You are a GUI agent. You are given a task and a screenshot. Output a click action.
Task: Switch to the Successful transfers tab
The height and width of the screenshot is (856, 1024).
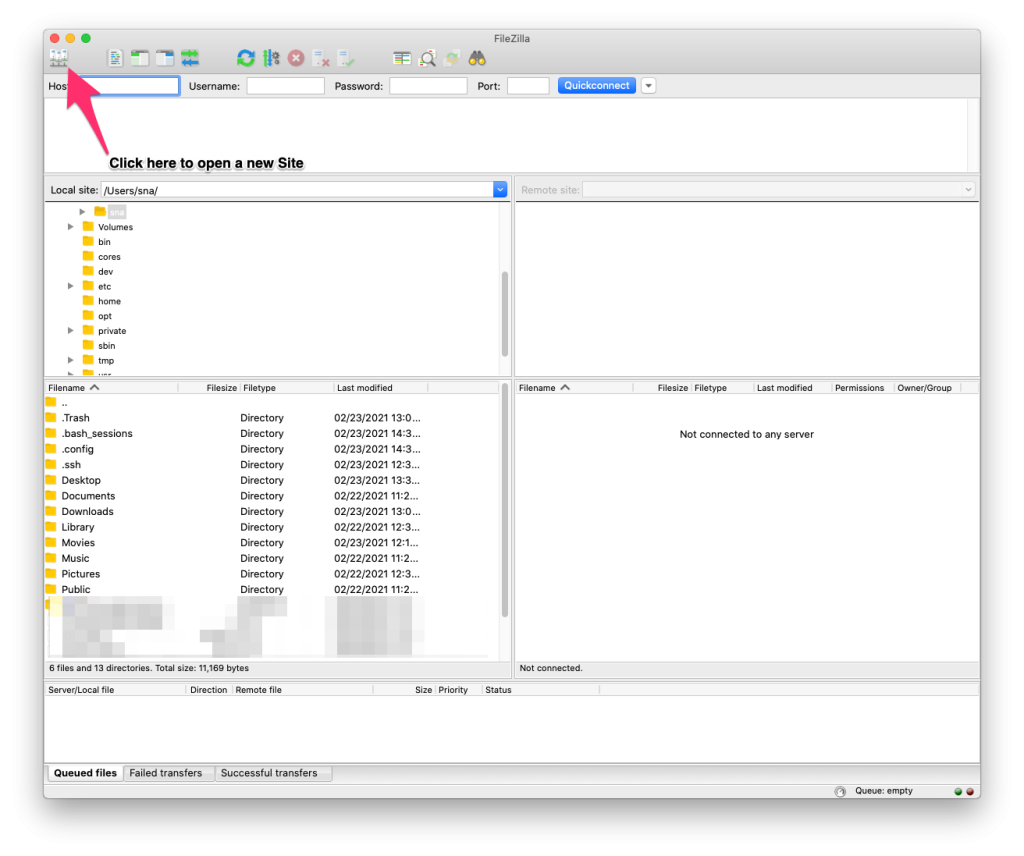pyautogui.click(x=269, y=773)
